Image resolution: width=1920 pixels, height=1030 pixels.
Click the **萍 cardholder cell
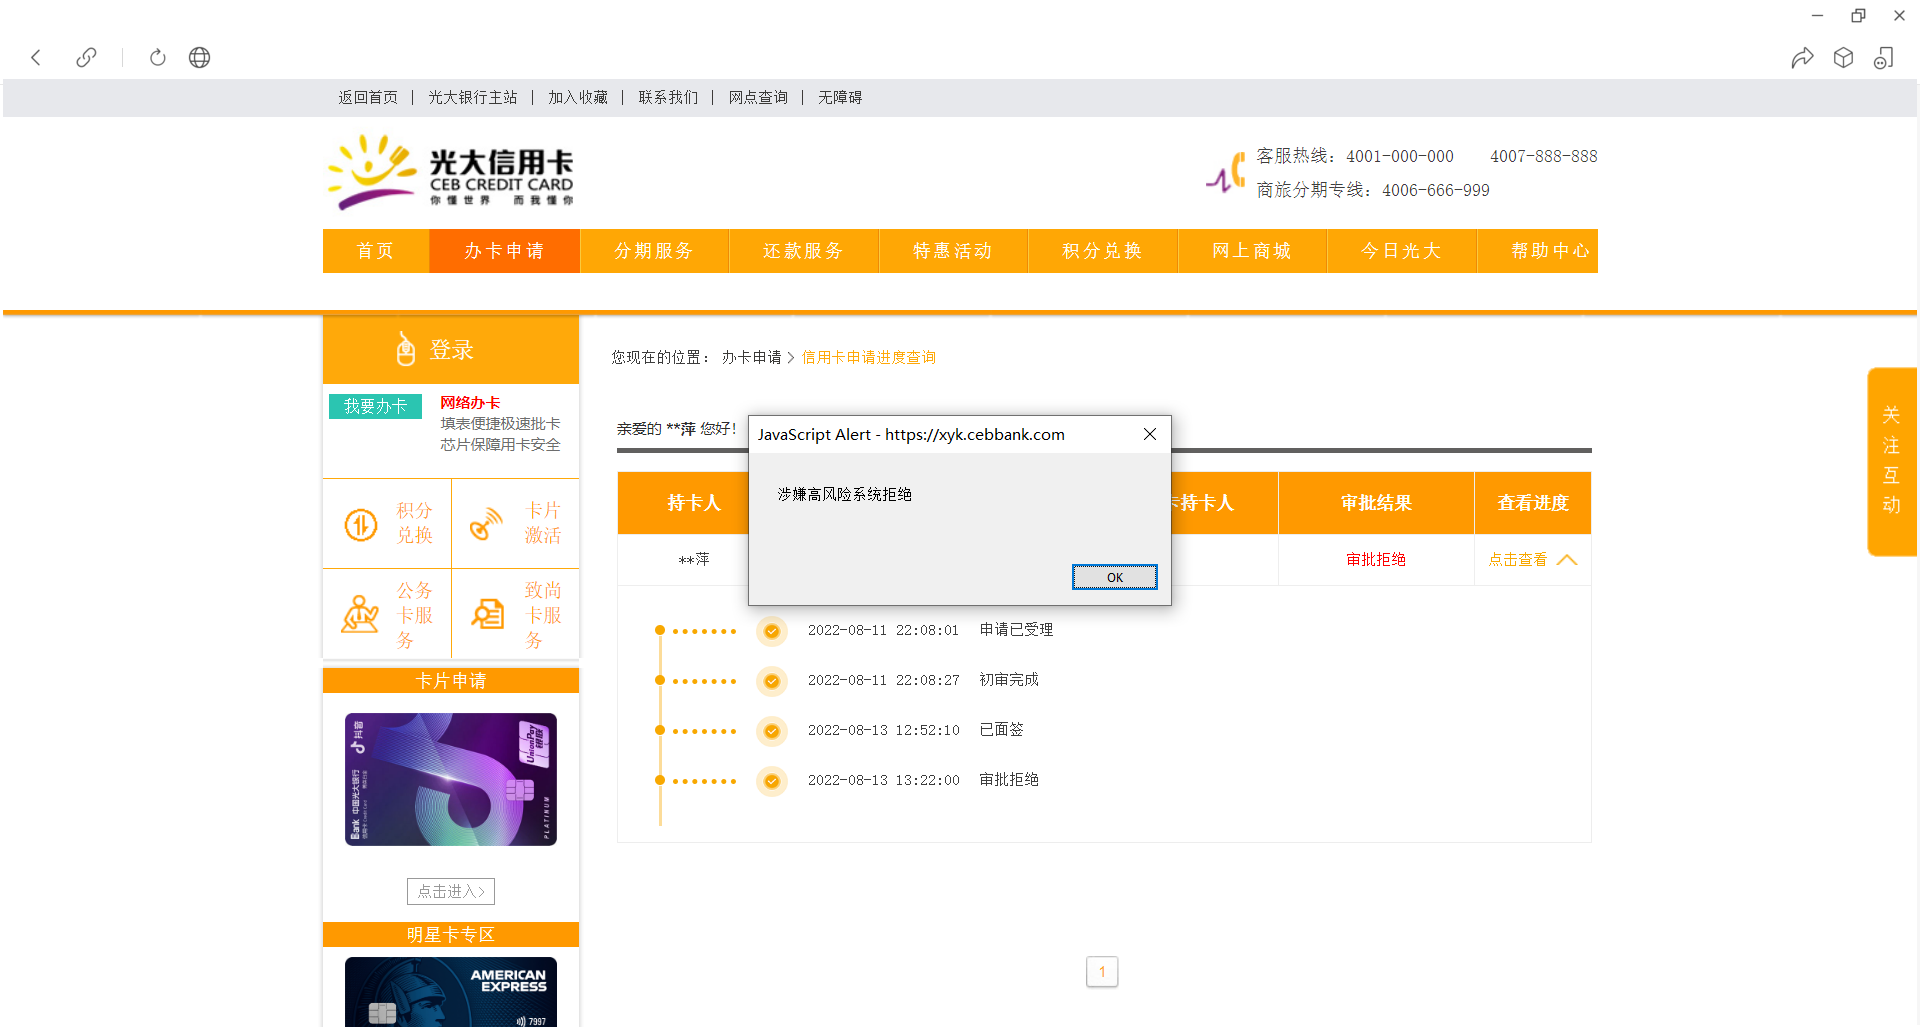694,560
